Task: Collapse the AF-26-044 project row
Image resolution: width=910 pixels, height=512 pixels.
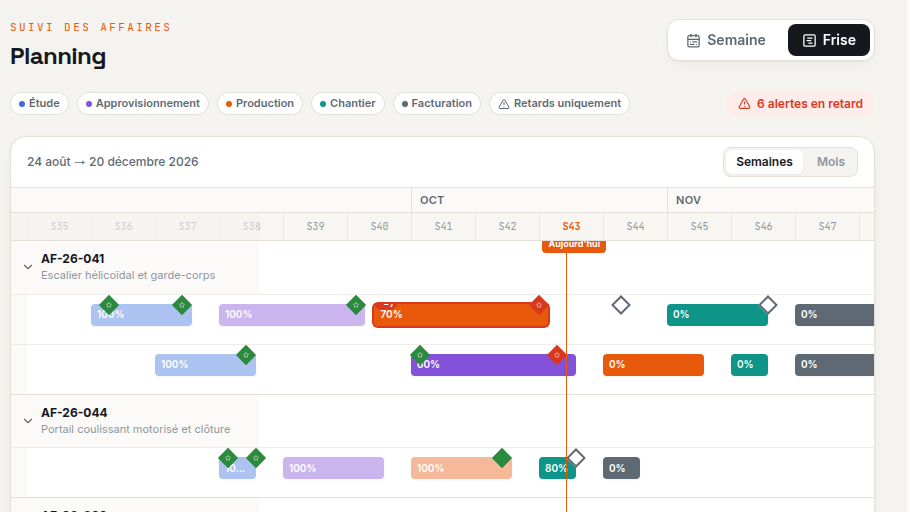Action: (x=28, y=421)
